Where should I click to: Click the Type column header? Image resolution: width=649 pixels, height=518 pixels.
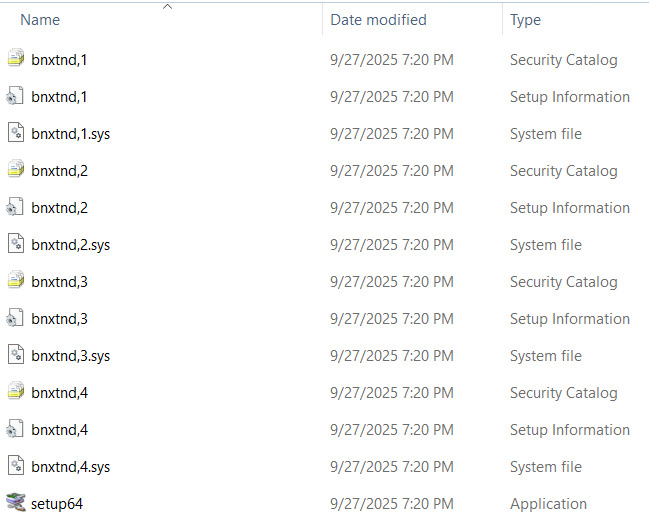click(525, 20)
